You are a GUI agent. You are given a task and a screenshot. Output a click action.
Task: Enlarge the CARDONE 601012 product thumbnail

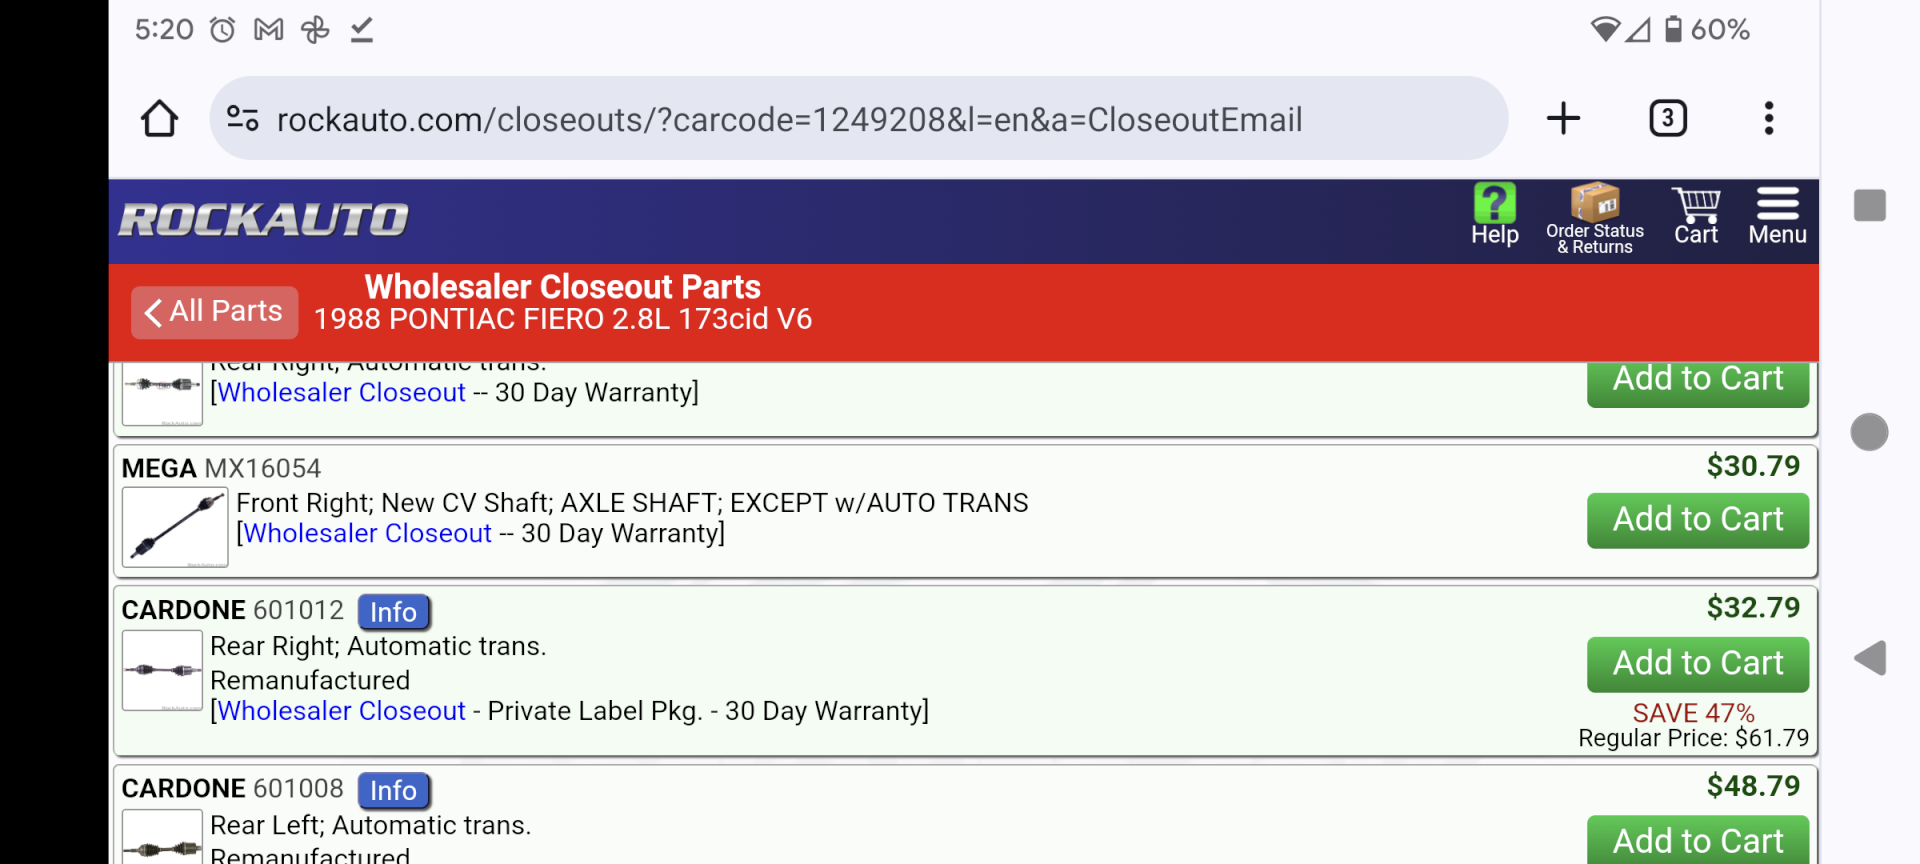click(162, 670)
